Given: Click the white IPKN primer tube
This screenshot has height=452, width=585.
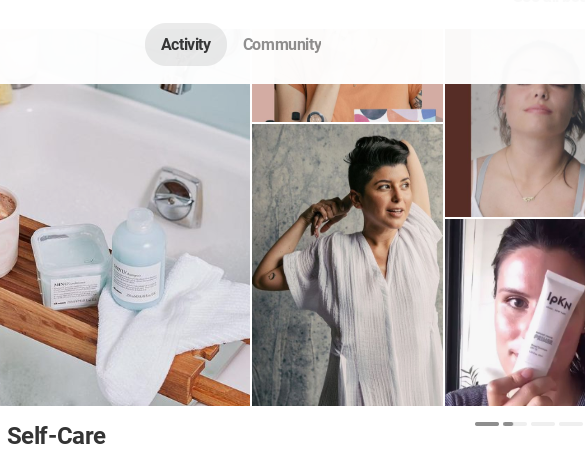Looking at the screenshot, I should [x=548, y=322].
